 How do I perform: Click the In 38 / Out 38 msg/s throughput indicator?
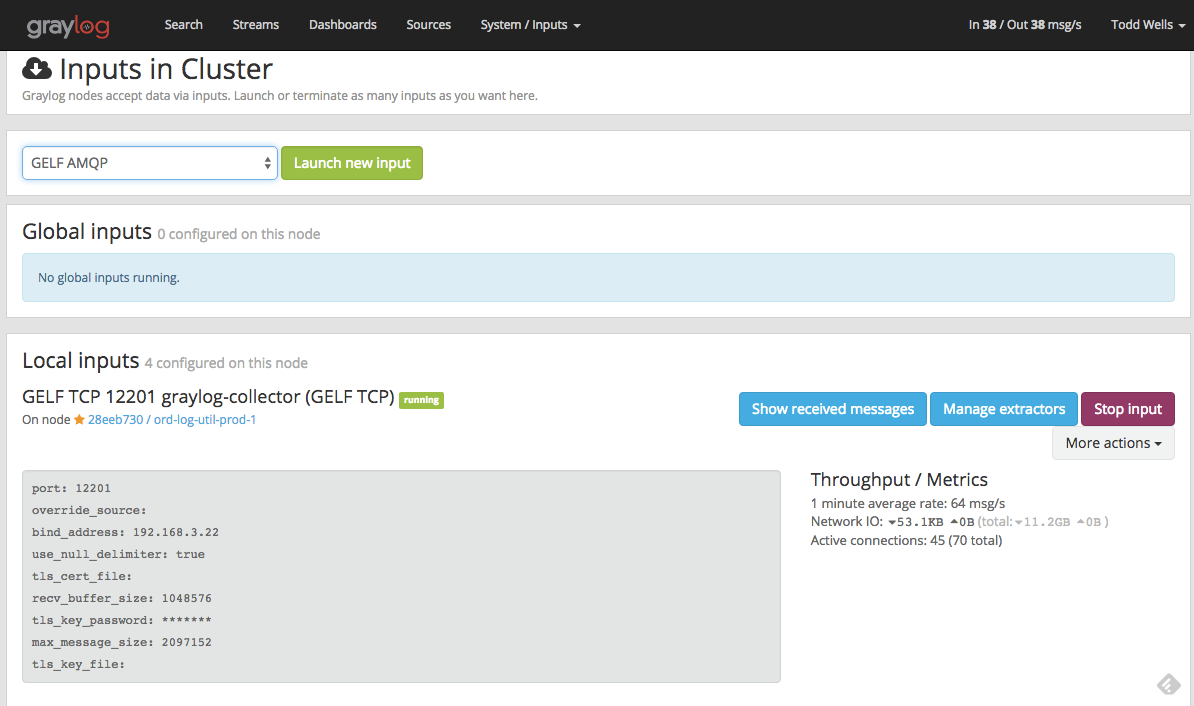click(x=1025, y=24)
